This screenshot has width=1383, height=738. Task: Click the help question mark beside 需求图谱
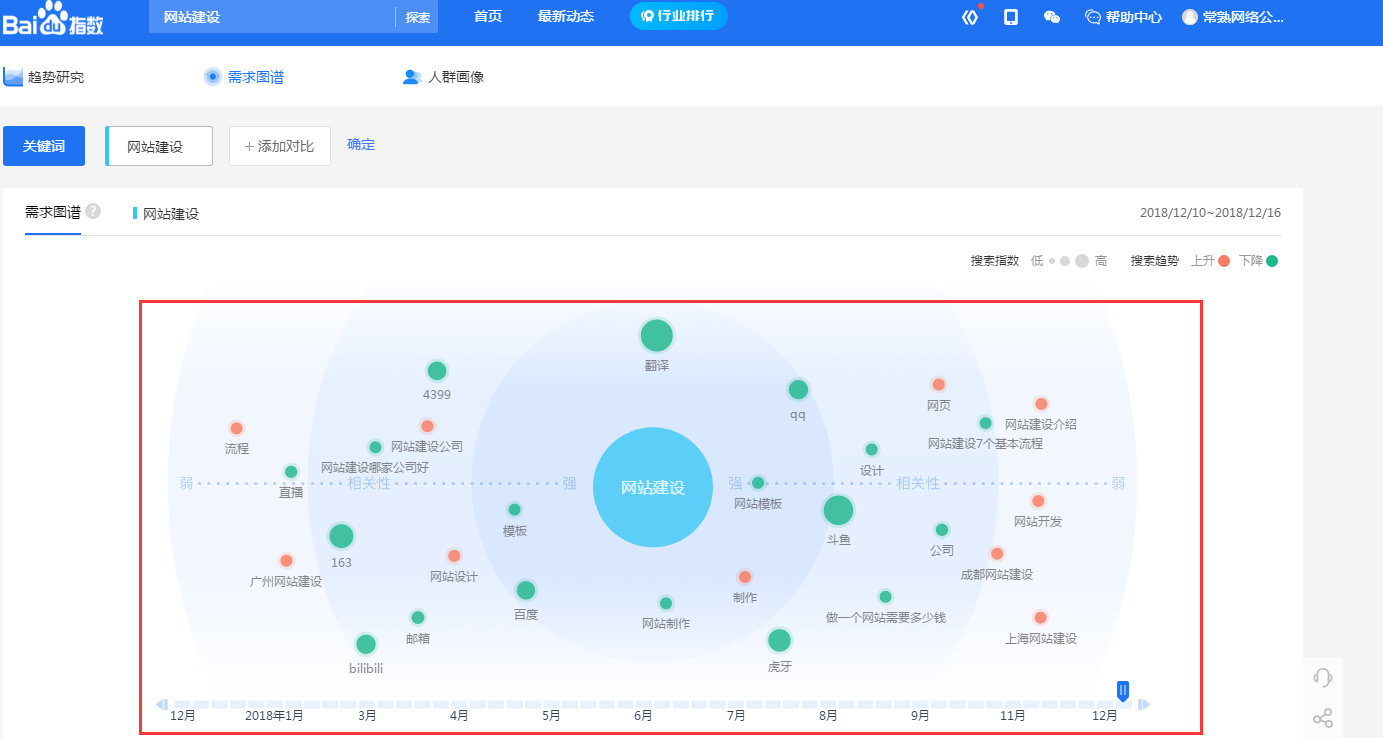93,211
